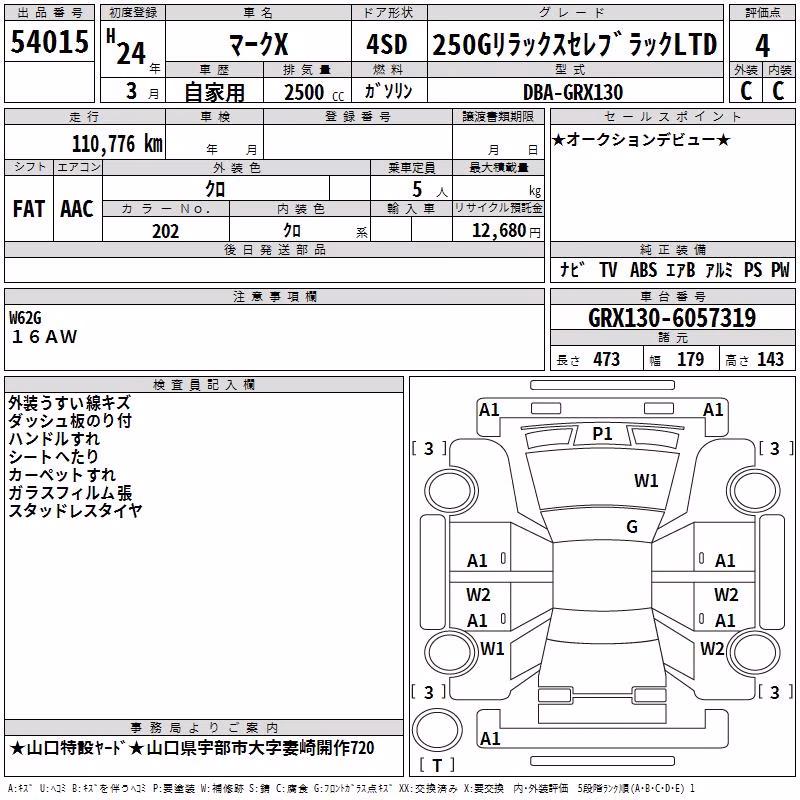Screen dimensions: 800x800
Task: Select the sales point ★オークションデビュー★
Action: (x=641, y=139)
